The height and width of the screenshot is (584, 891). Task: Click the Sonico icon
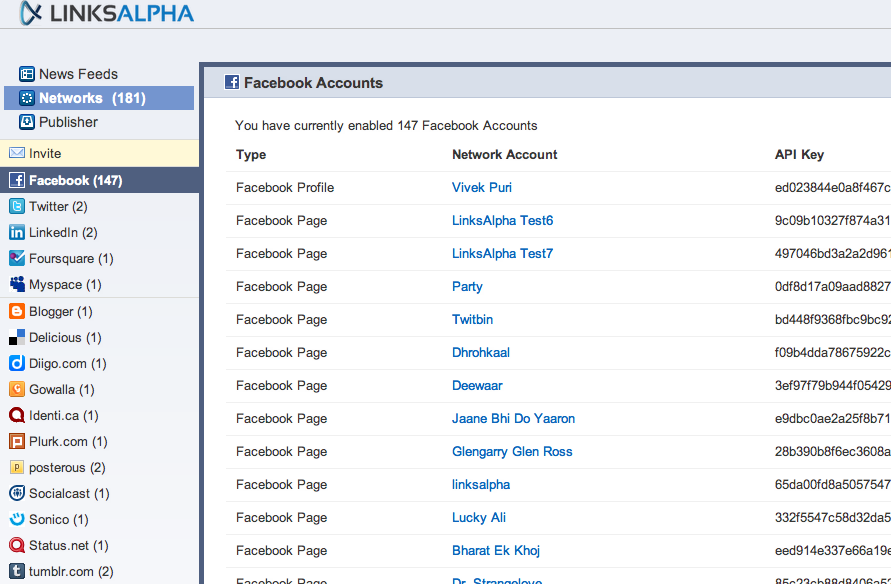tap(17, 519)
